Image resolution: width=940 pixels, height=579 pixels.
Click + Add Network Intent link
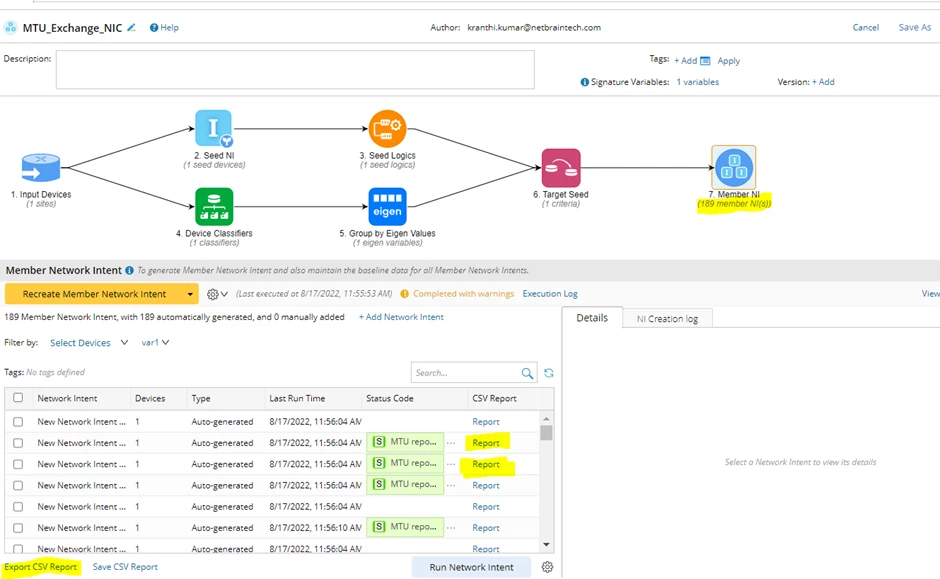pos(401,317)
